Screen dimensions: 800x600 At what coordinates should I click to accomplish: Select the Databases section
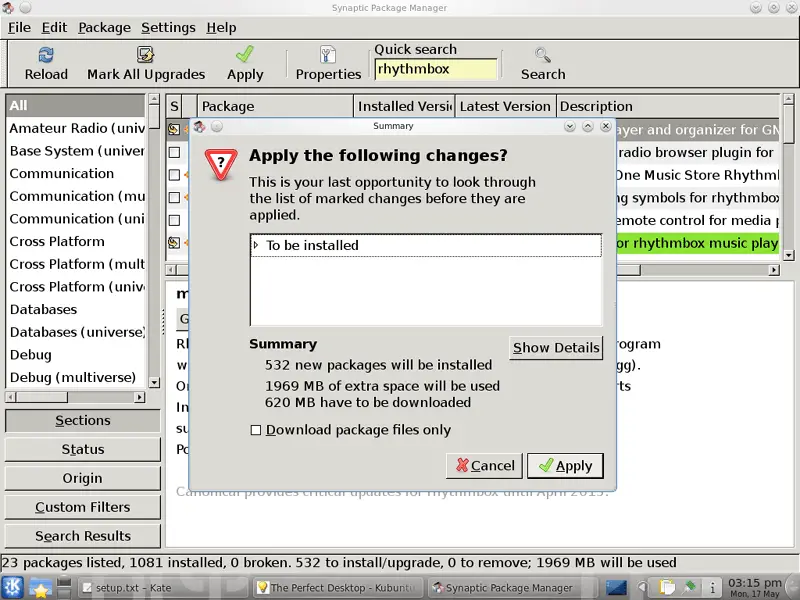click(76, 309)
